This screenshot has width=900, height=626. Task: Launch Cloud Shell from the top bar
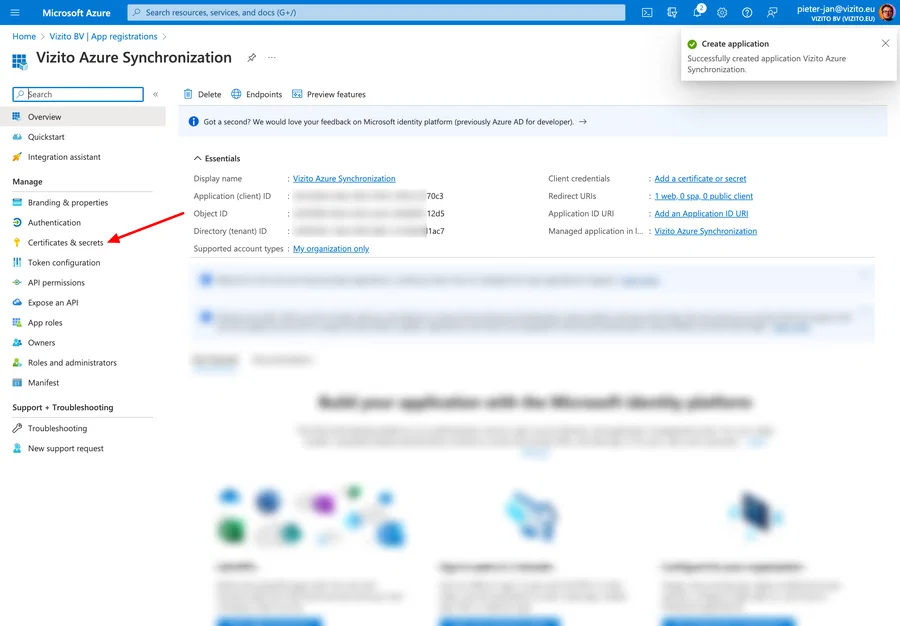pos(648,12)
